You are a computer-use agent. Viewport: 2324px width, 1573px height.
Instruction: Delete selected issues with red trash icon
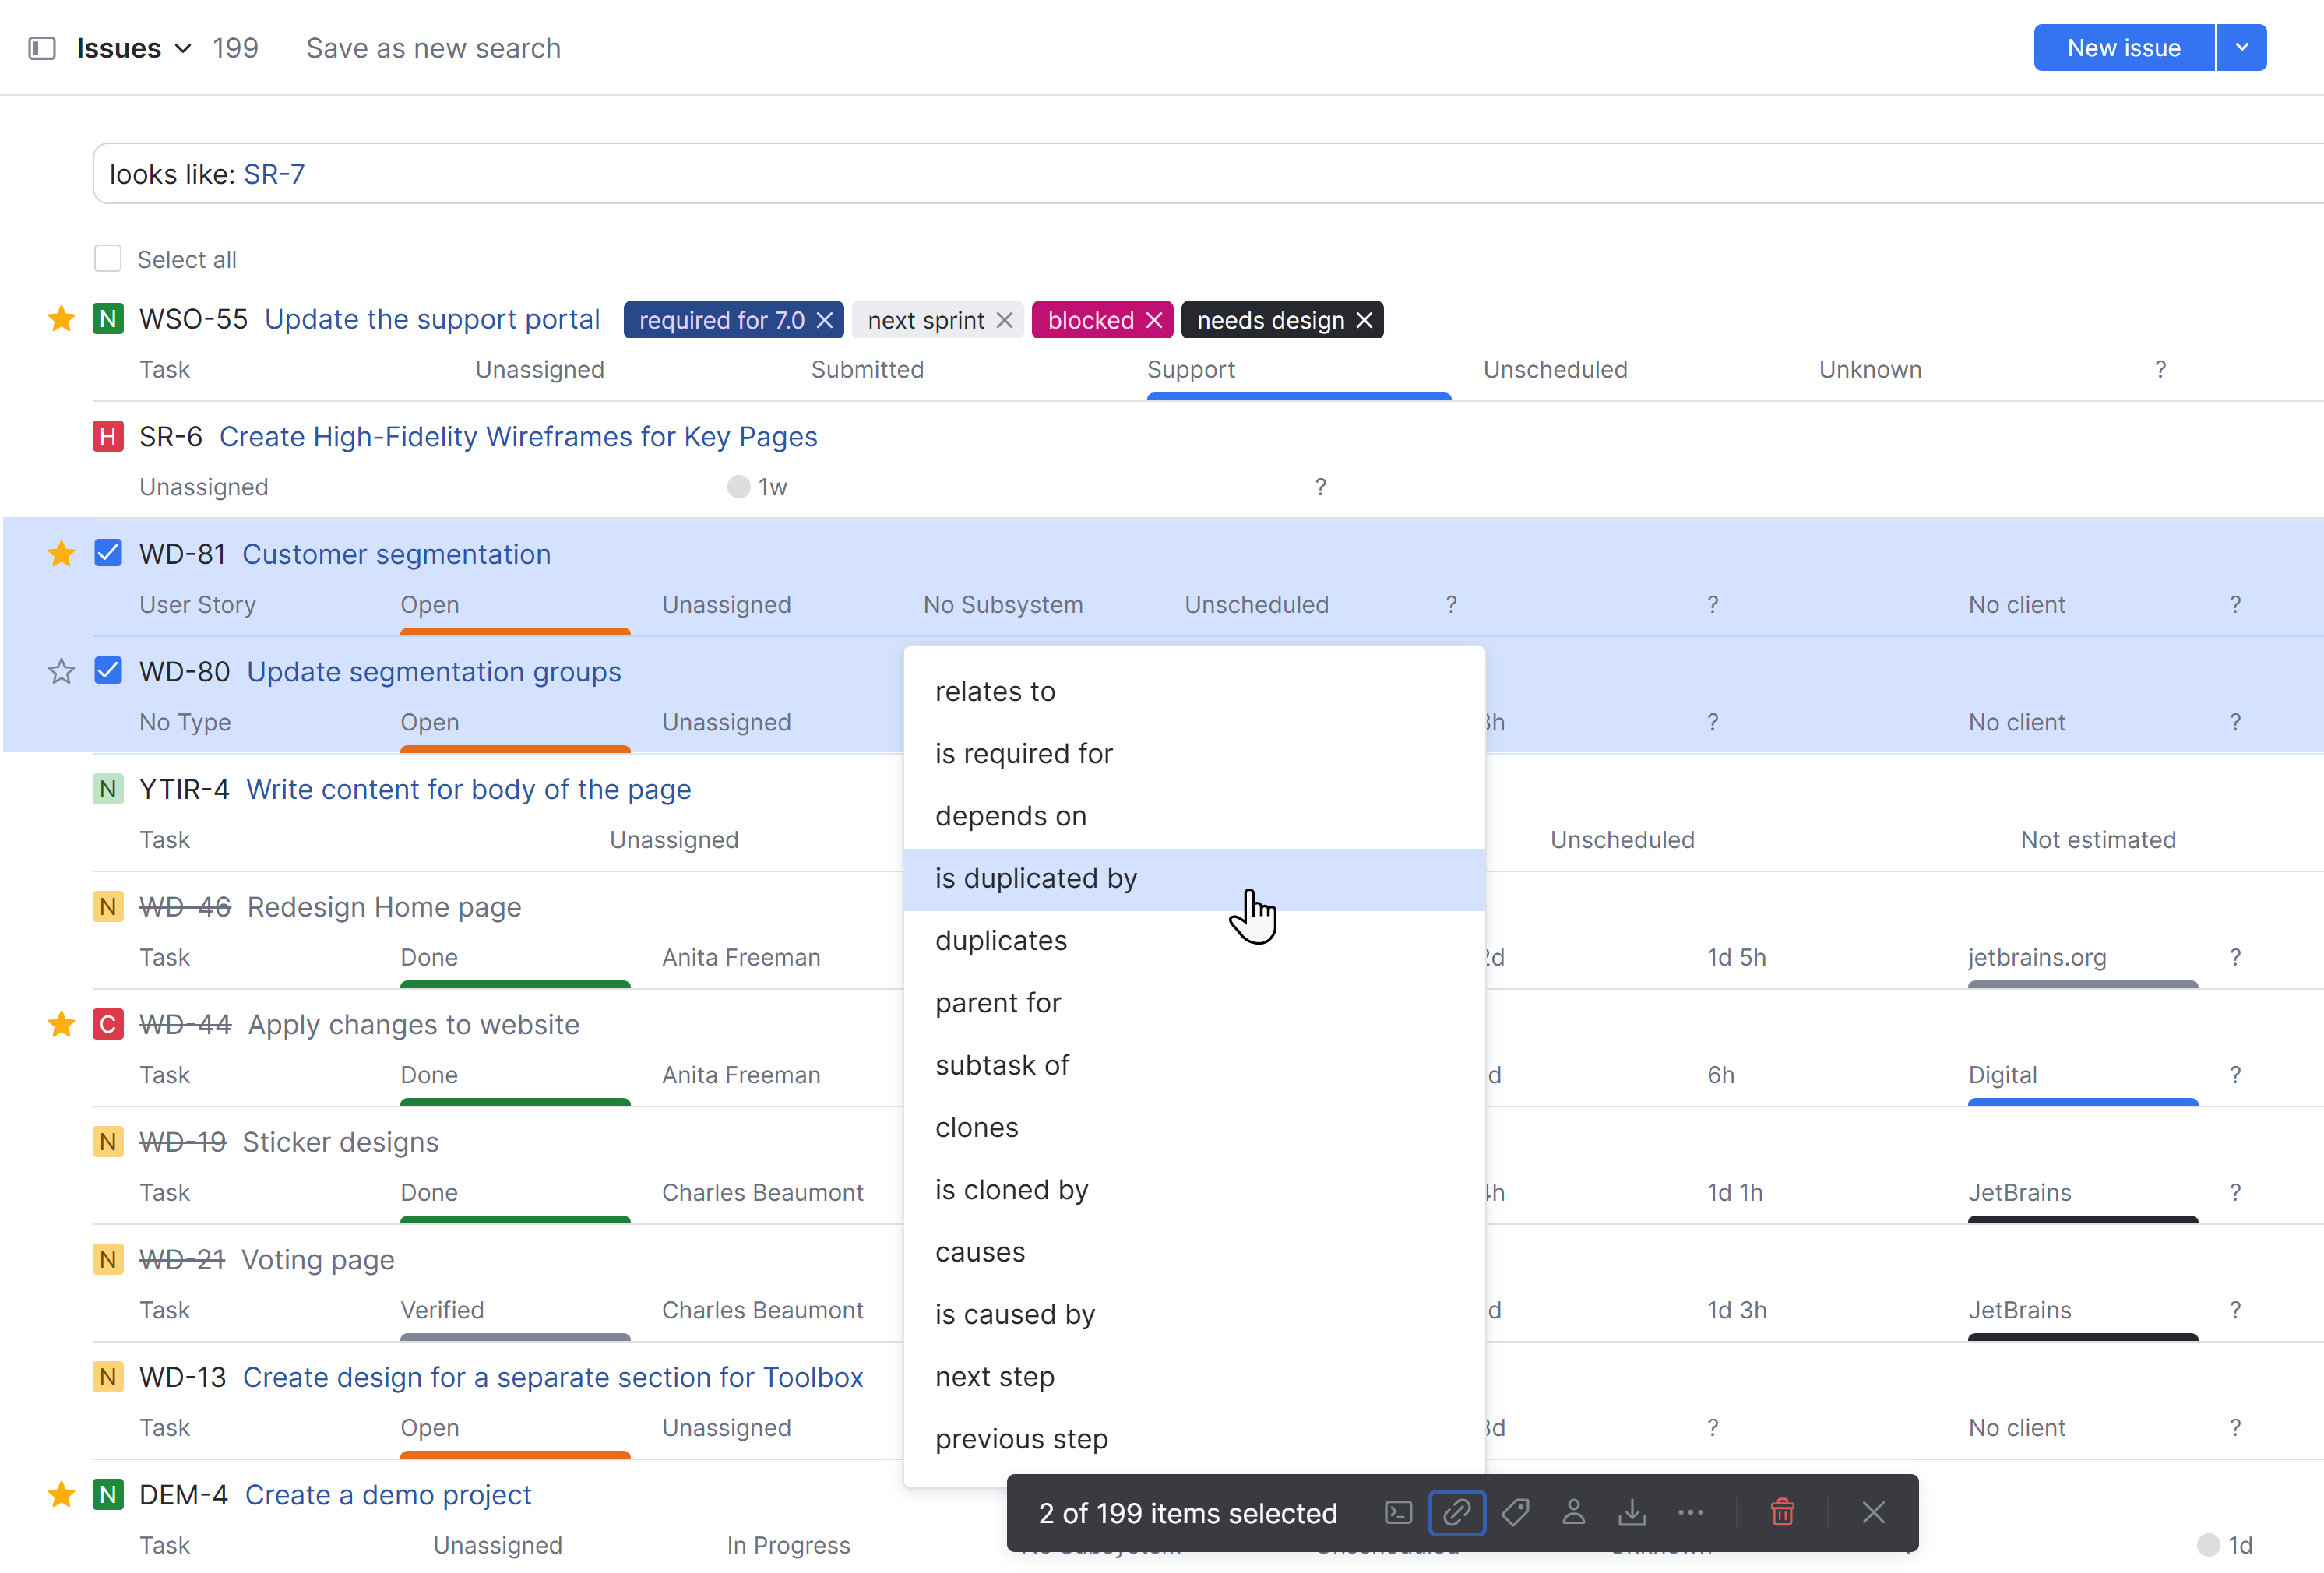pos(1782,1512)
